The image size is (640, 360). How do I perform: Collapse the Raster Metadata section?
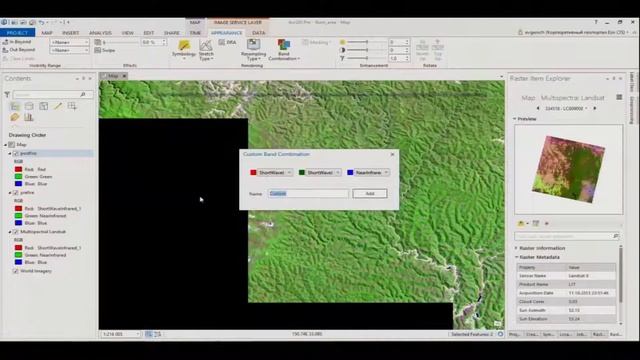pos(516,258)
